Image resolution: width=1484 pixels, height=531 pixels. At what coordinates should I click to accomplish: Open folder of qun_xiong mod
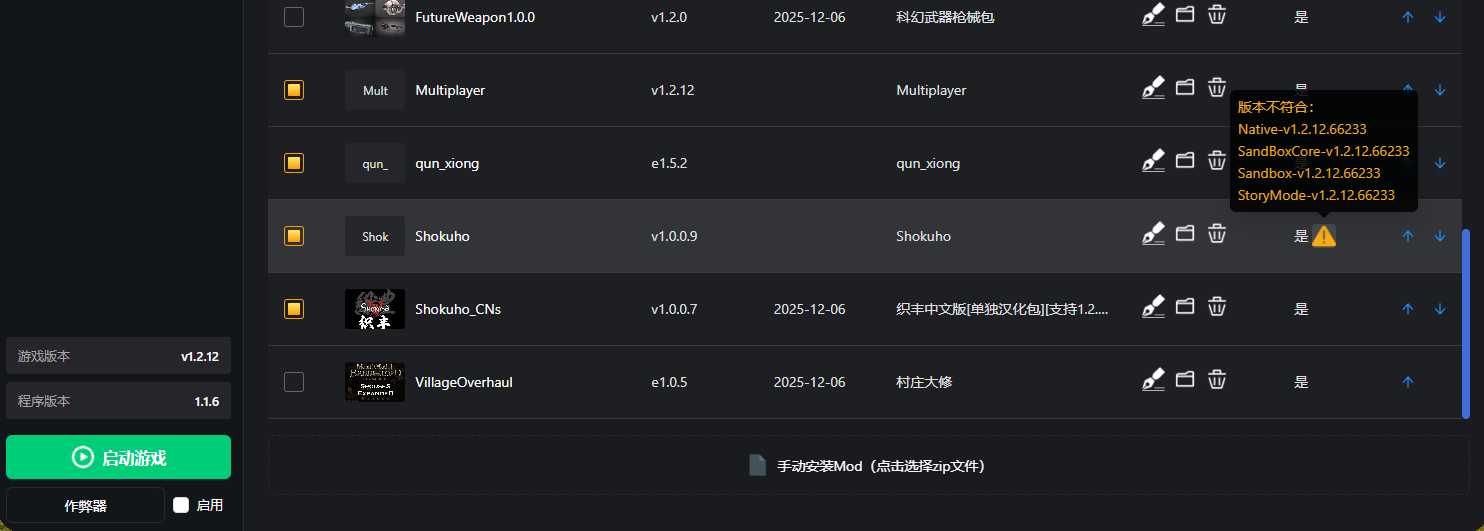[x=1185, y=160]
